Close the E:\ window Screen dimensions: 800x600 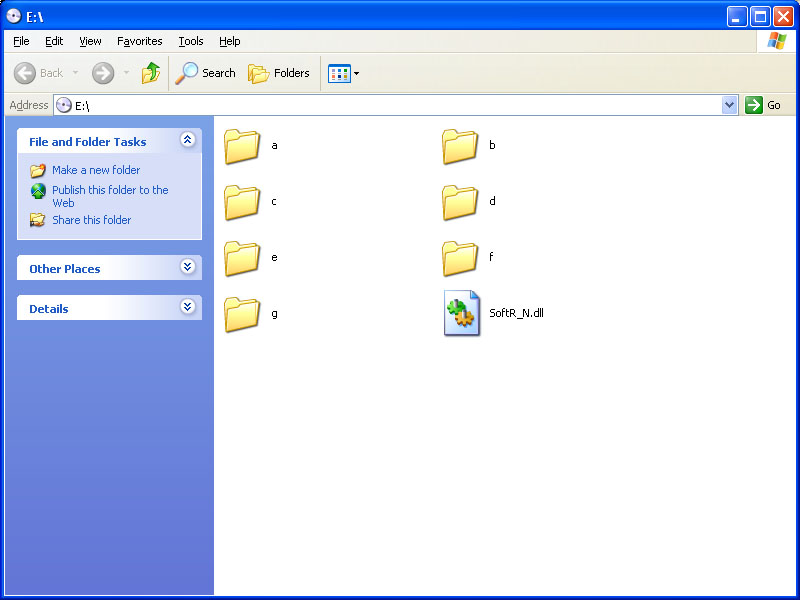coord(783,17)
